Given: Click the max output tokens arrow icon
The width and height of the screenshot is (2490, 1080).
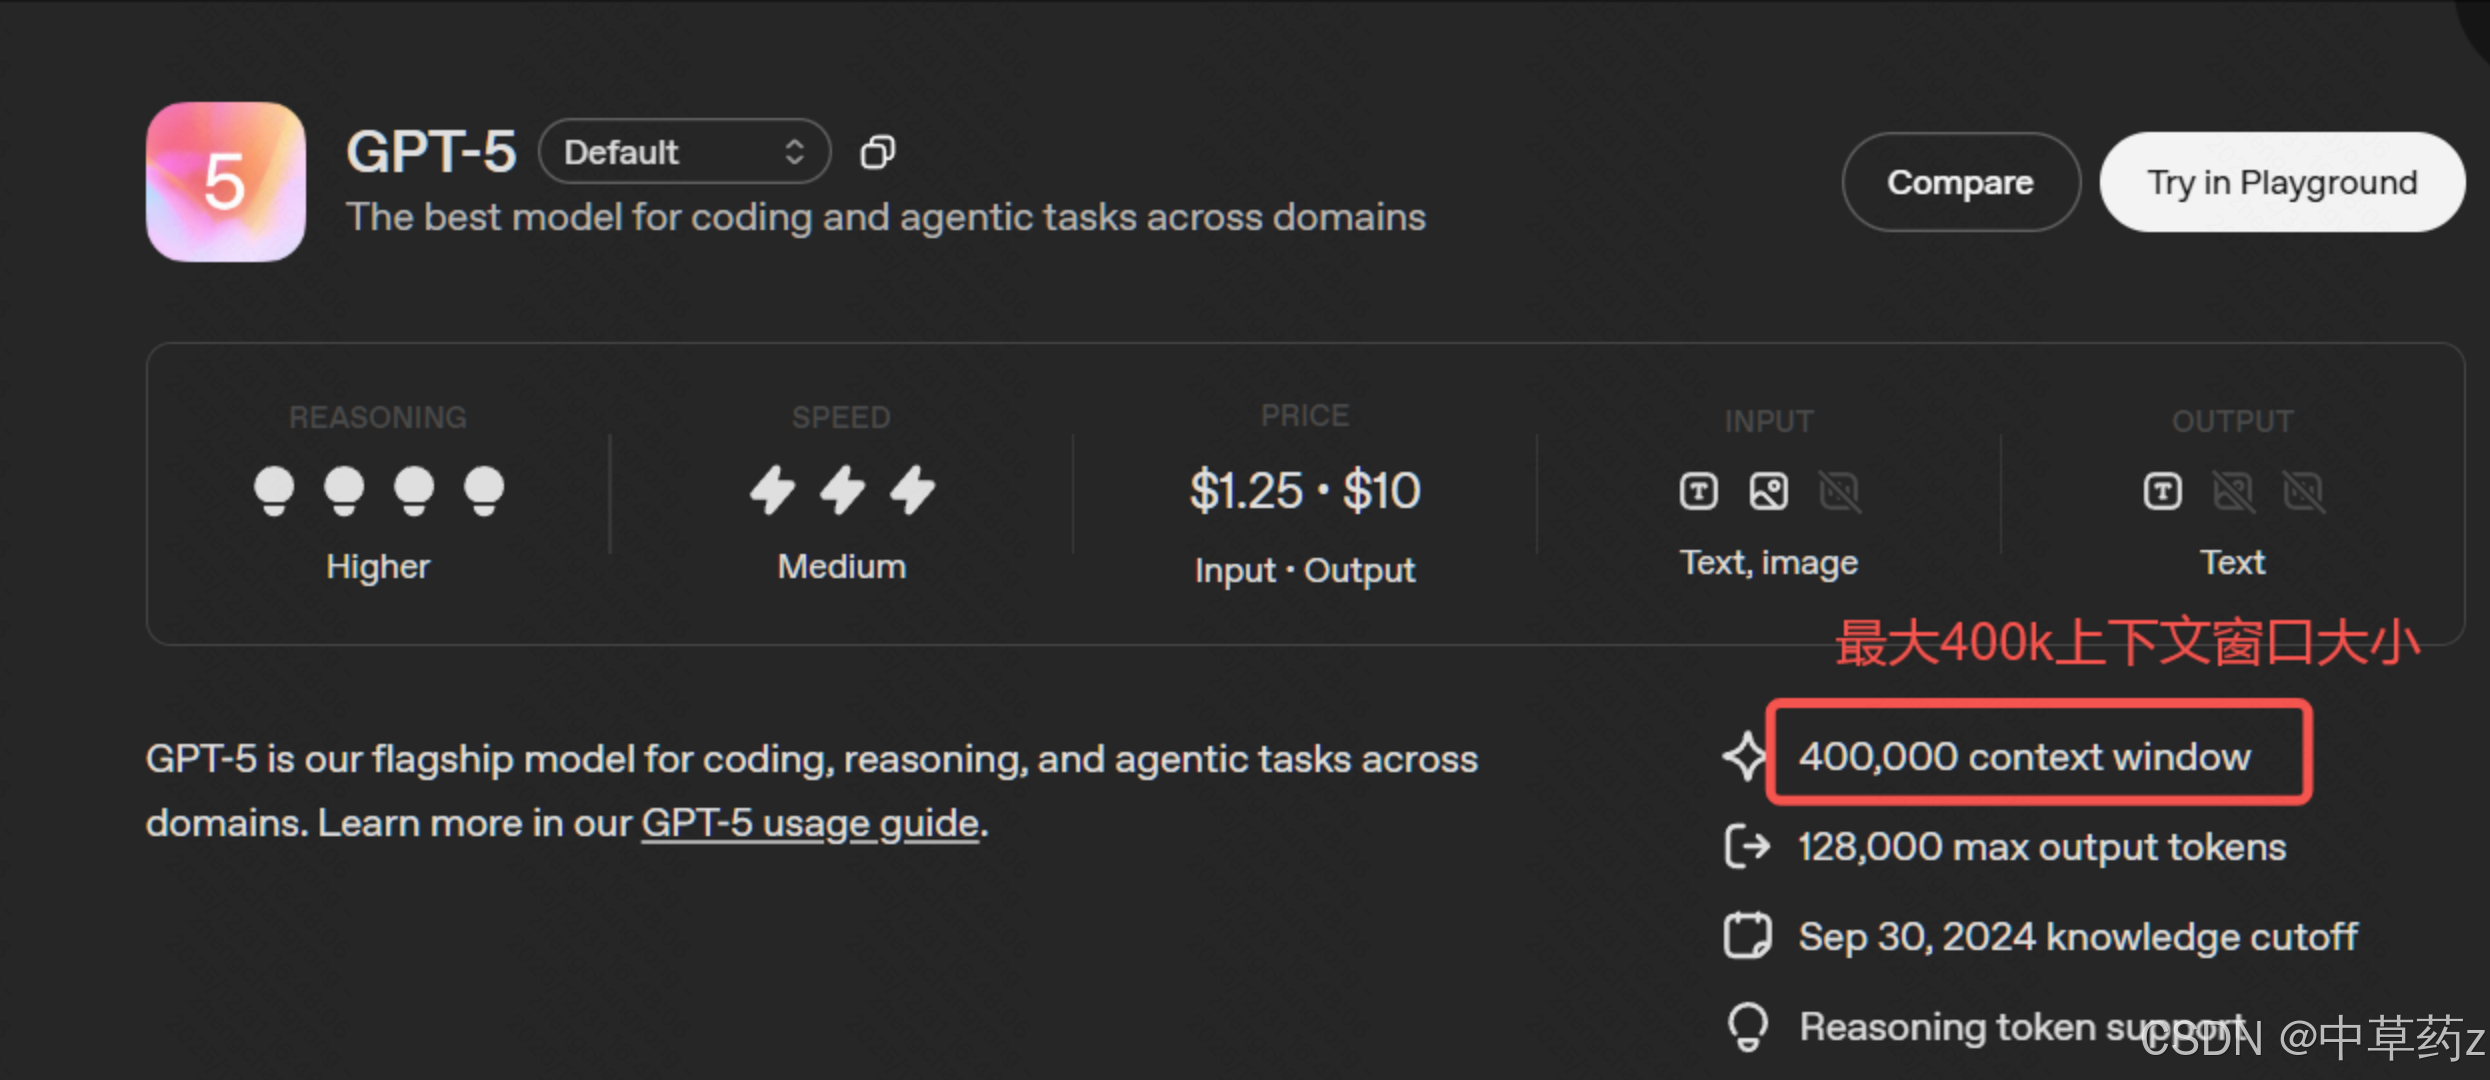Looking at the screenshot, I should pyautogui.click(x=1747, y=846).
